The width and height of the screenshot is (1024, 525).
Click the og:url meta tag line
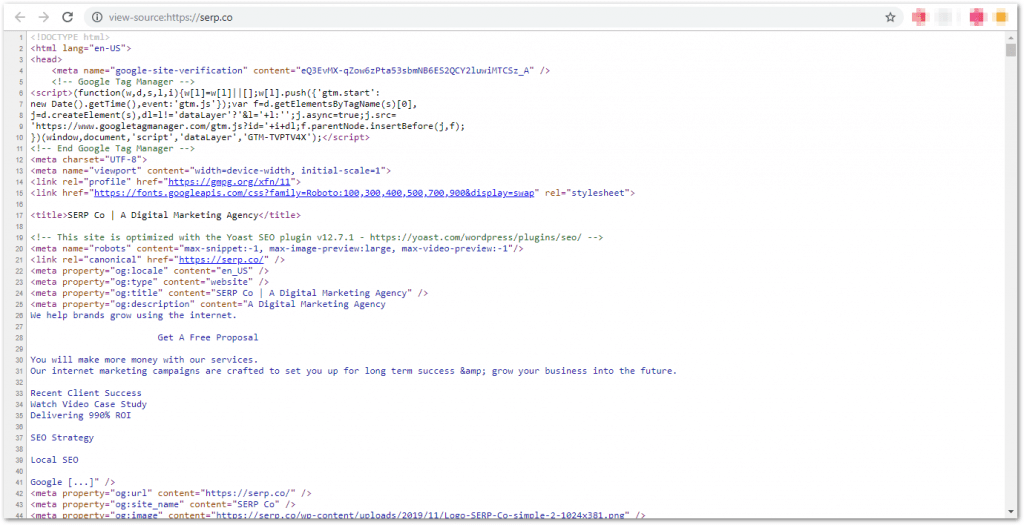tap(171, 493)
